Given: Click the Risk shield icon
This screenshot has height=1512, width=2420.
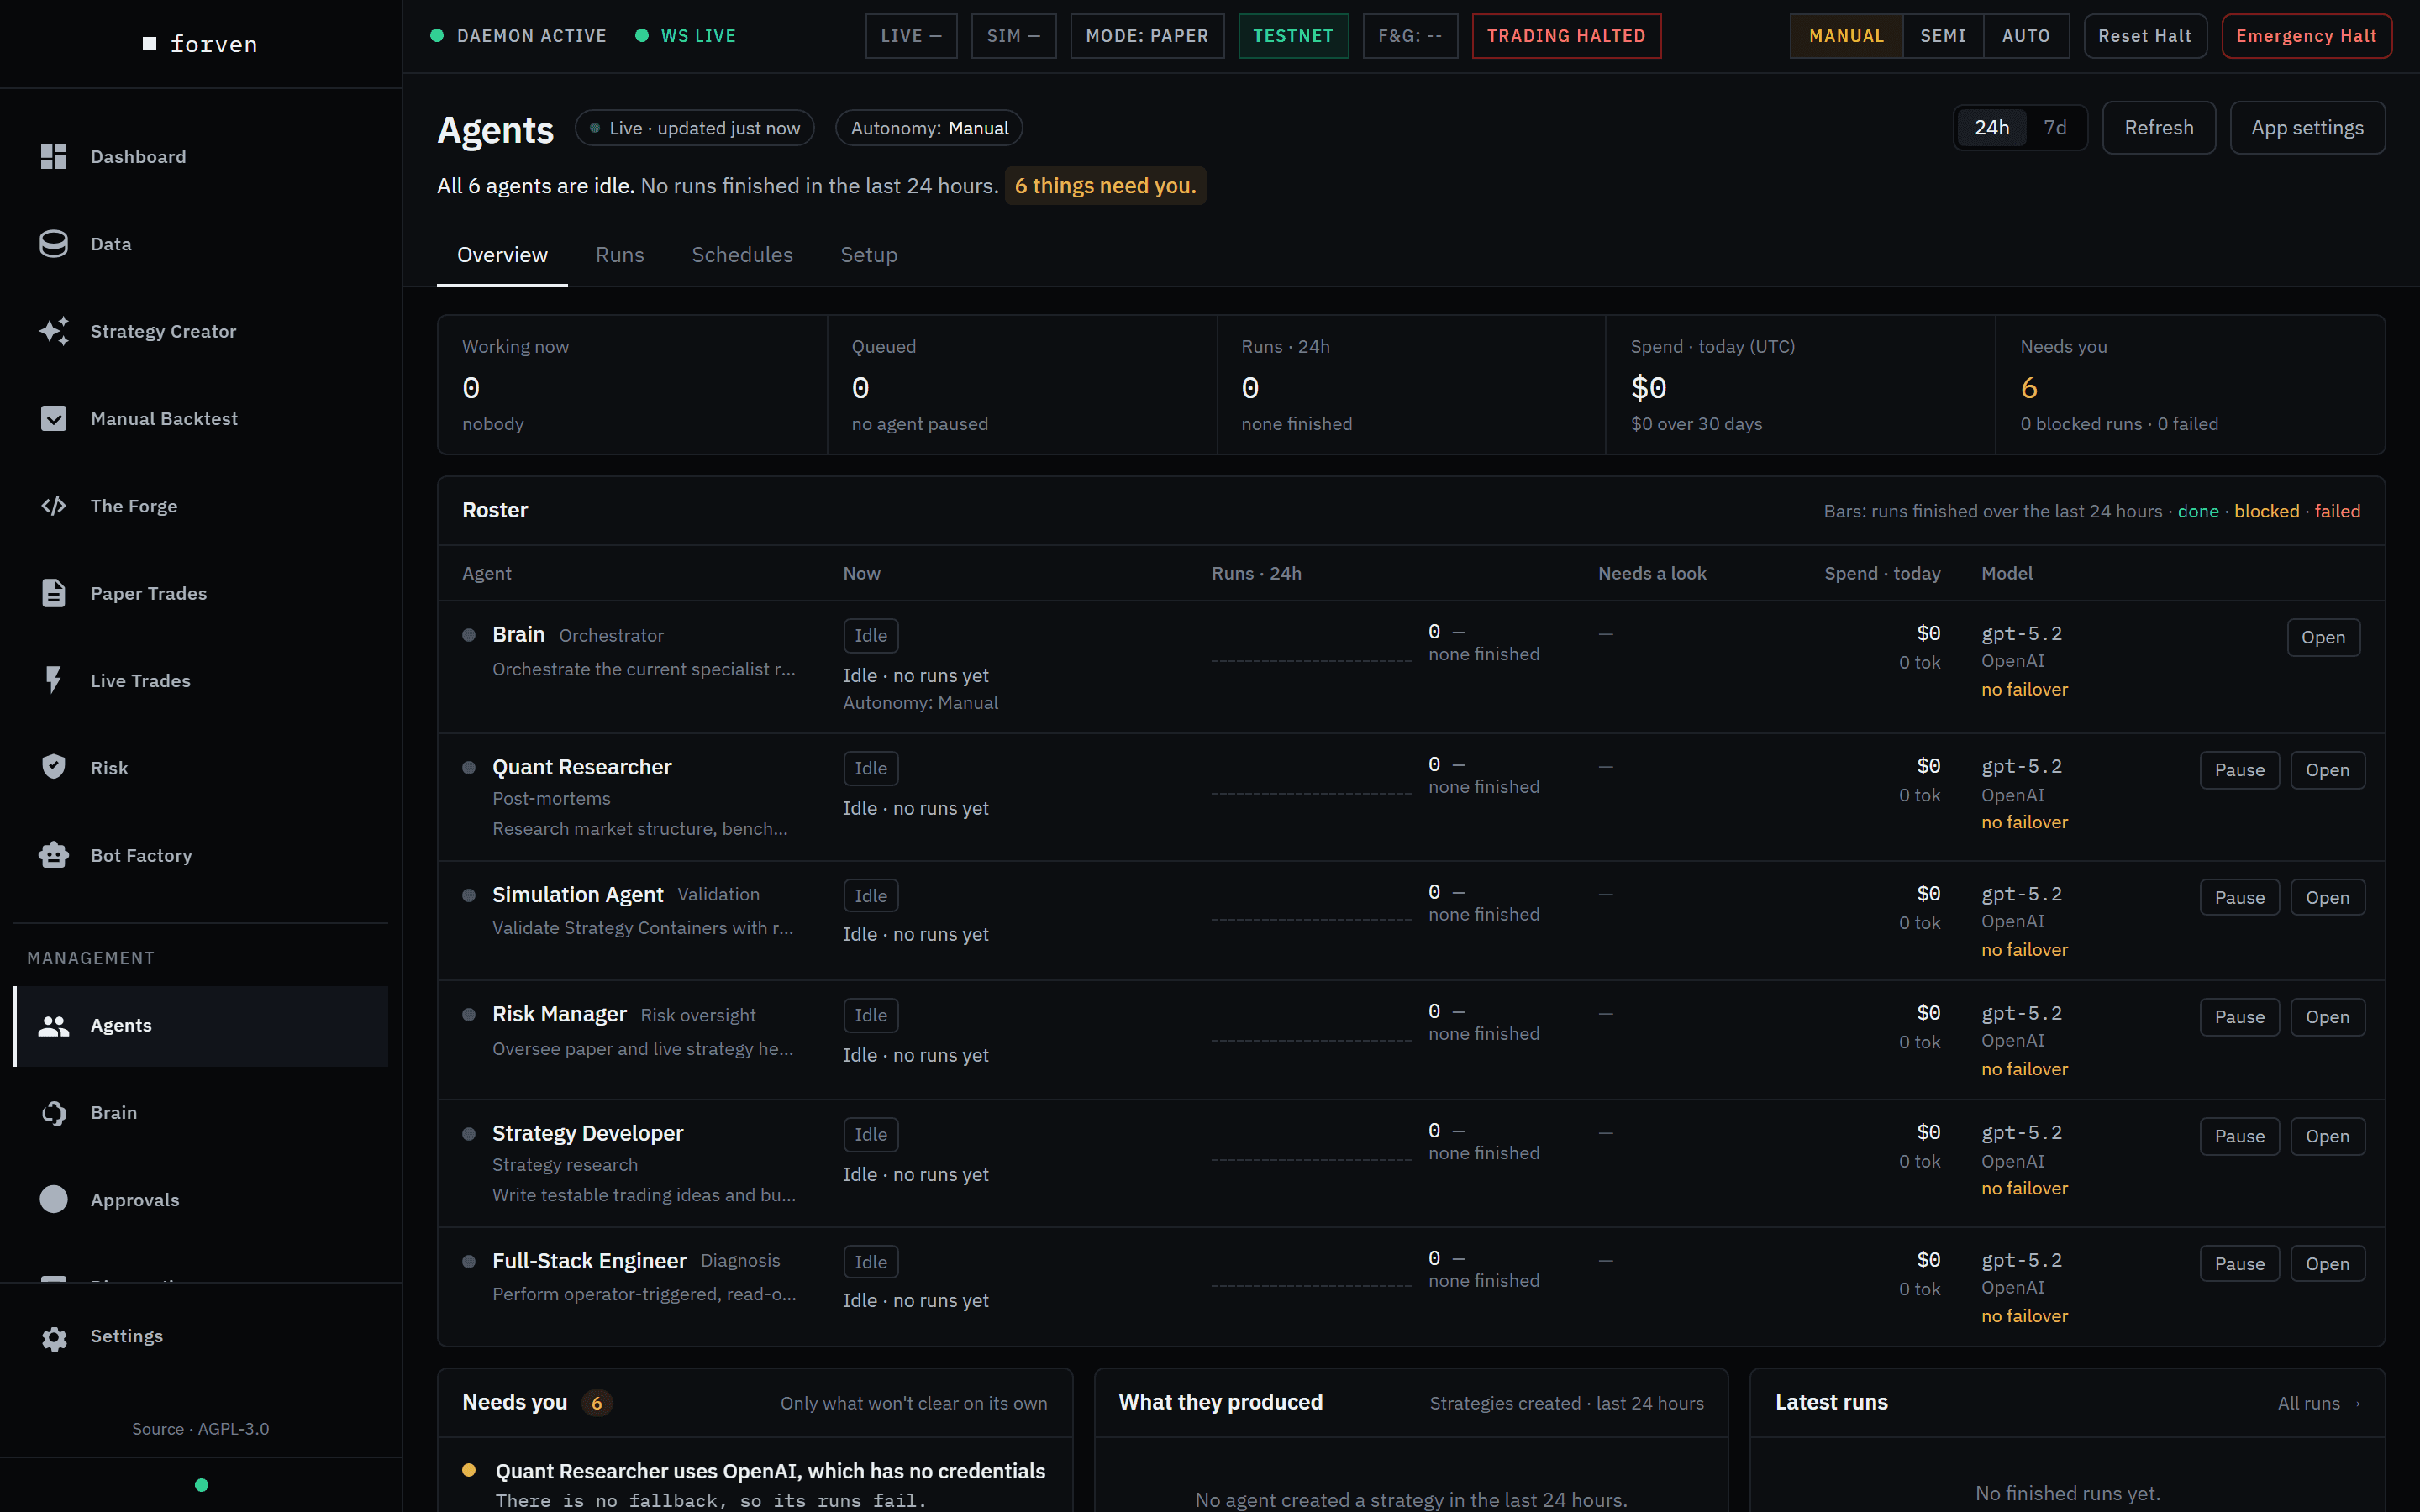Looking at the screenshot, I should click(54, 767).
